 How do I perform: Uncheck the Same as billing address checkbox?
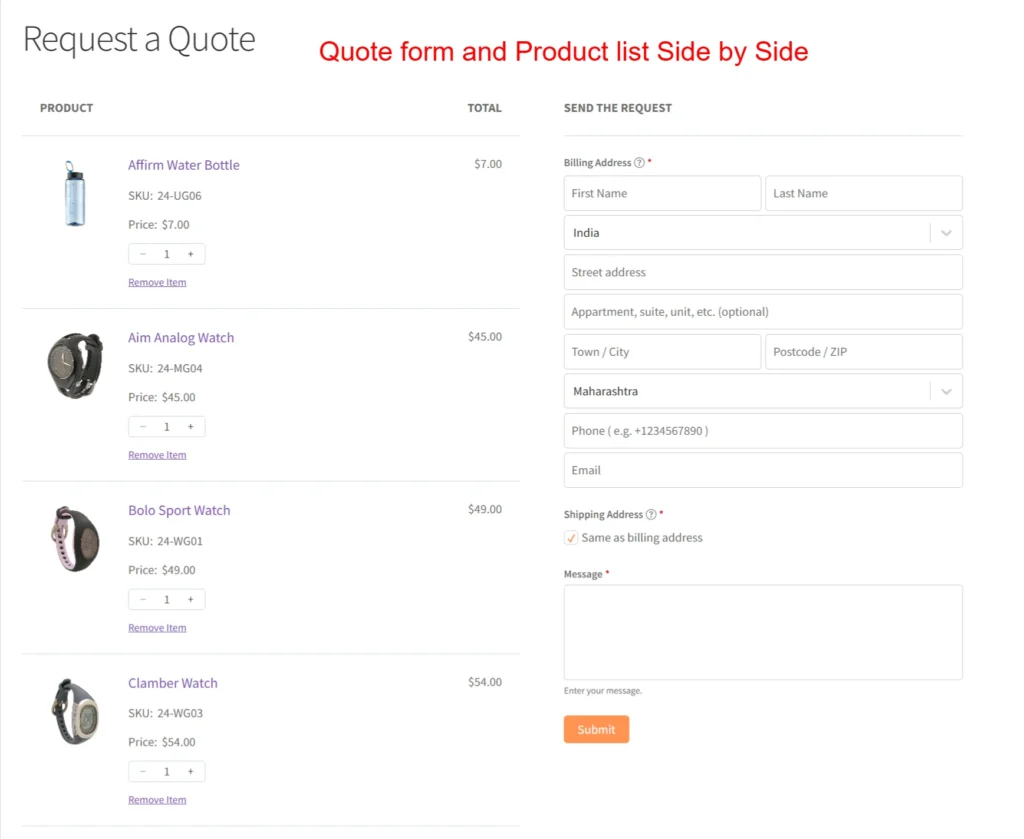[x=571, y=537]
